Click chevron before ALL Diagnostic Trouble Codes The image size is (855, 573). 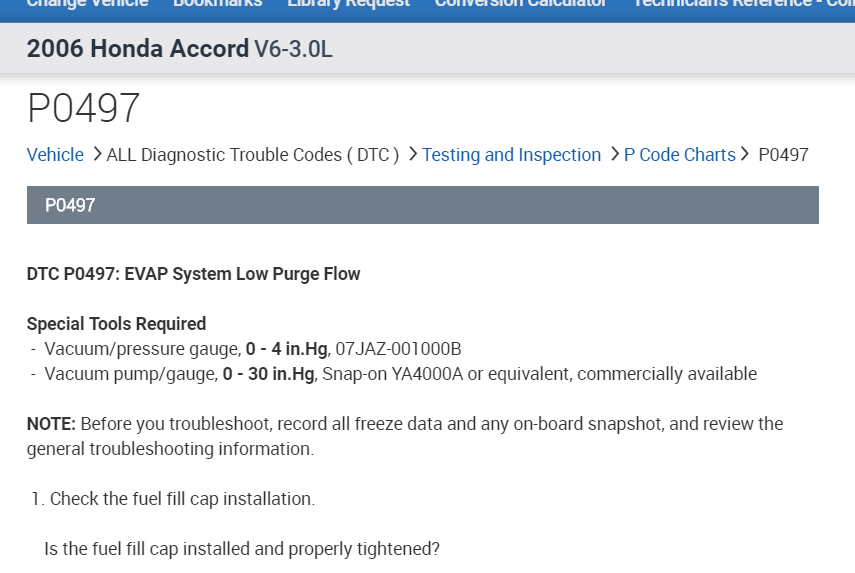[97, 154]
